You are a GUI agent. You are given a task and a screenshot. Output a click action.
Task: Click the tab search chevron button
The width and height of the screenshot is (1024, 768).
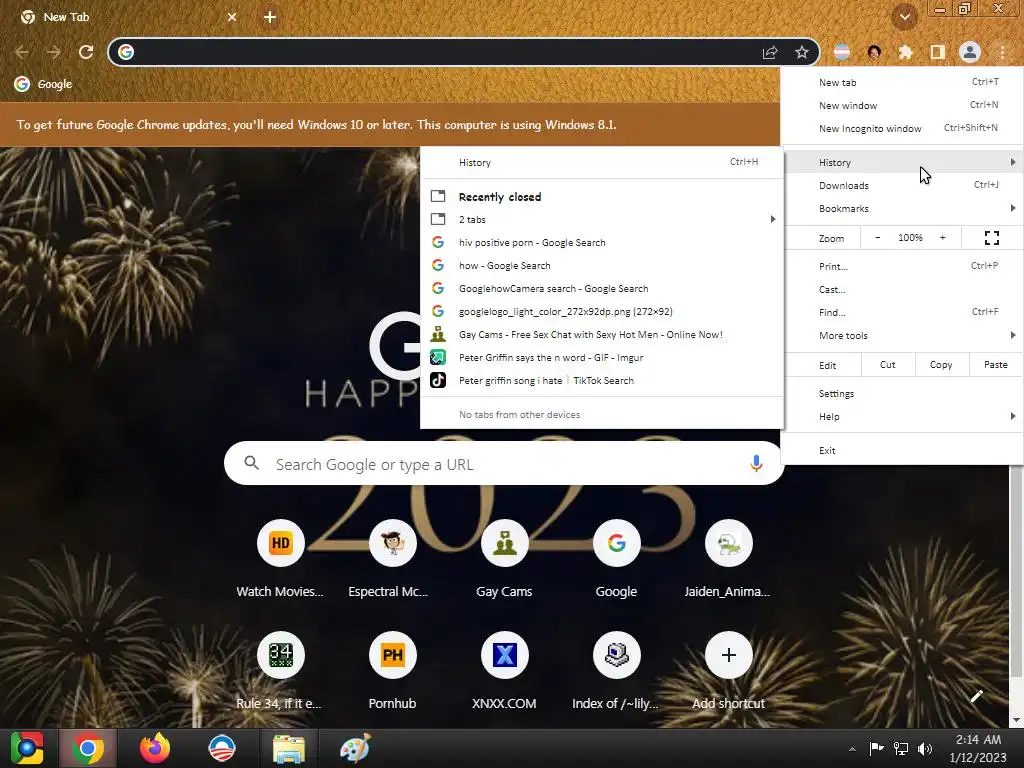pos(904,17)
